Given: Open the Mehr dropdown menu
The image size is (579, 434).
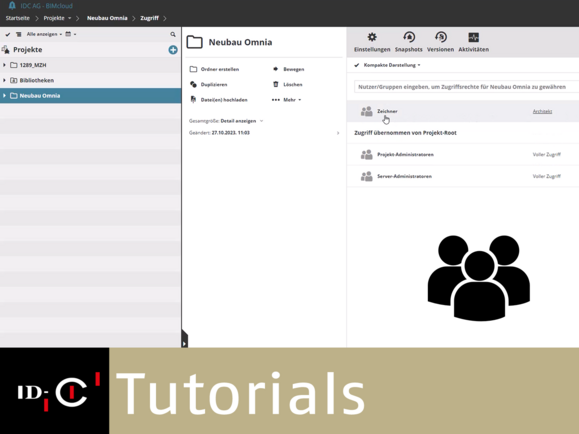Looking at the screenshot, I should pyautogui.click(x=287, y=100).
